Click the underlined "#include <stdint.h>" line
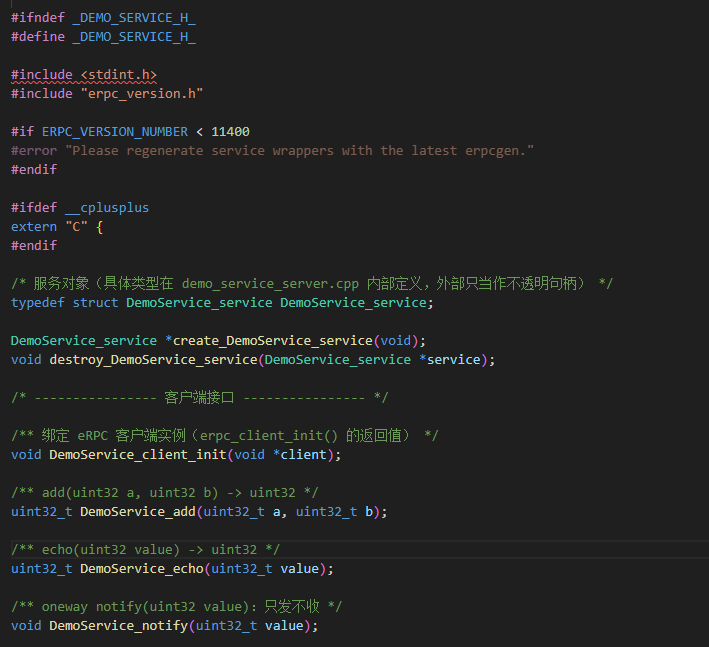Screen dimensions: 709x647 click(84, 75)
